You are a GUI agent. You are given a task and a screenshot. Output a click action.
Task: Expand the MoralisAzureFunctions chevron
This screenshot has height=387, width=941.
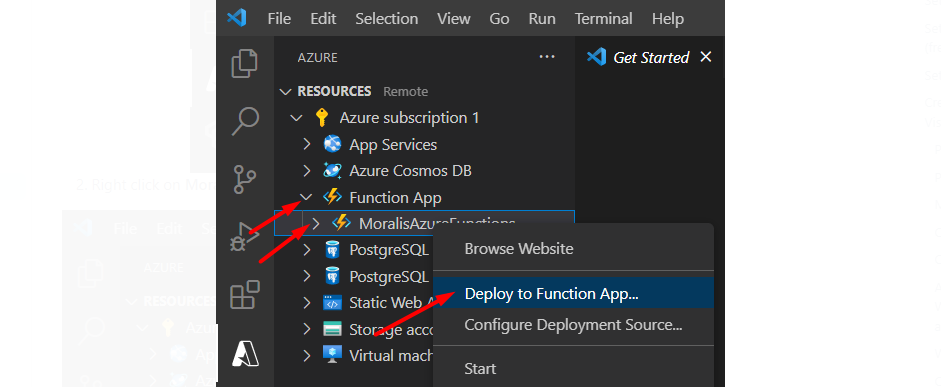coord(316,224)
